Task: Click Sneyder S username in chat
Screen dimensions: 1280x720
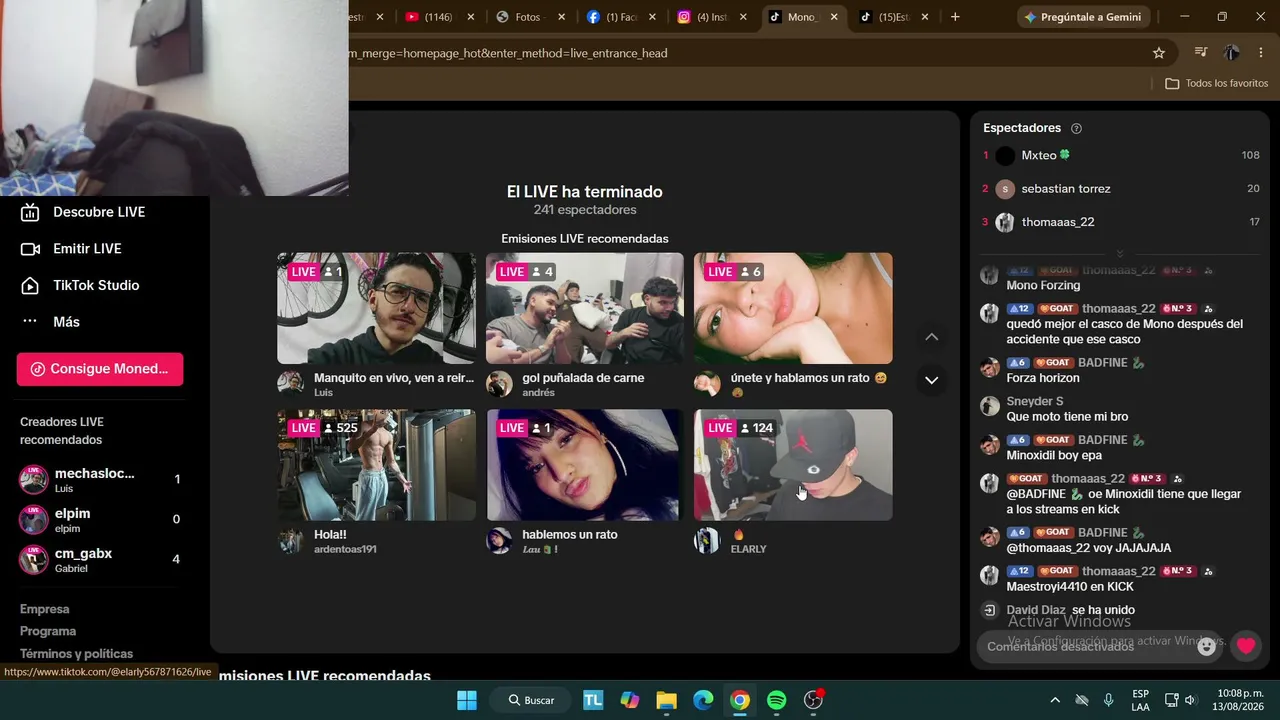Action: pos(1035,401)
